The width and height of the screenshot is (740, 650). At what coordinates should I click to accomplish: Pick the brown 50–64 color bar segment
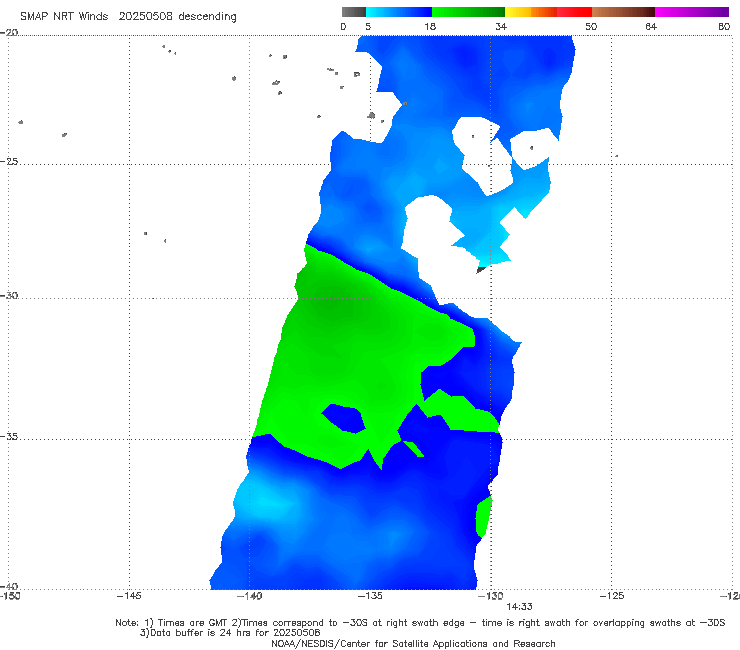623,12
